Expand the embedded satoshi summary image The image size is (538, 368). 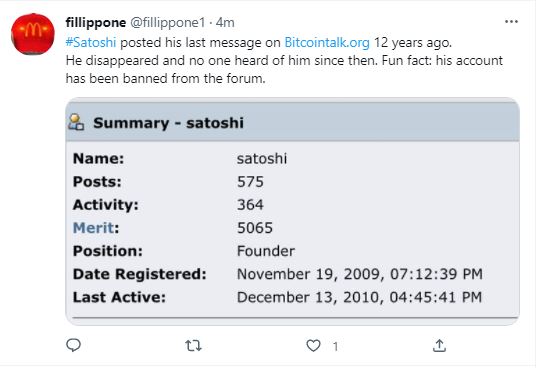tap(292, 212)
